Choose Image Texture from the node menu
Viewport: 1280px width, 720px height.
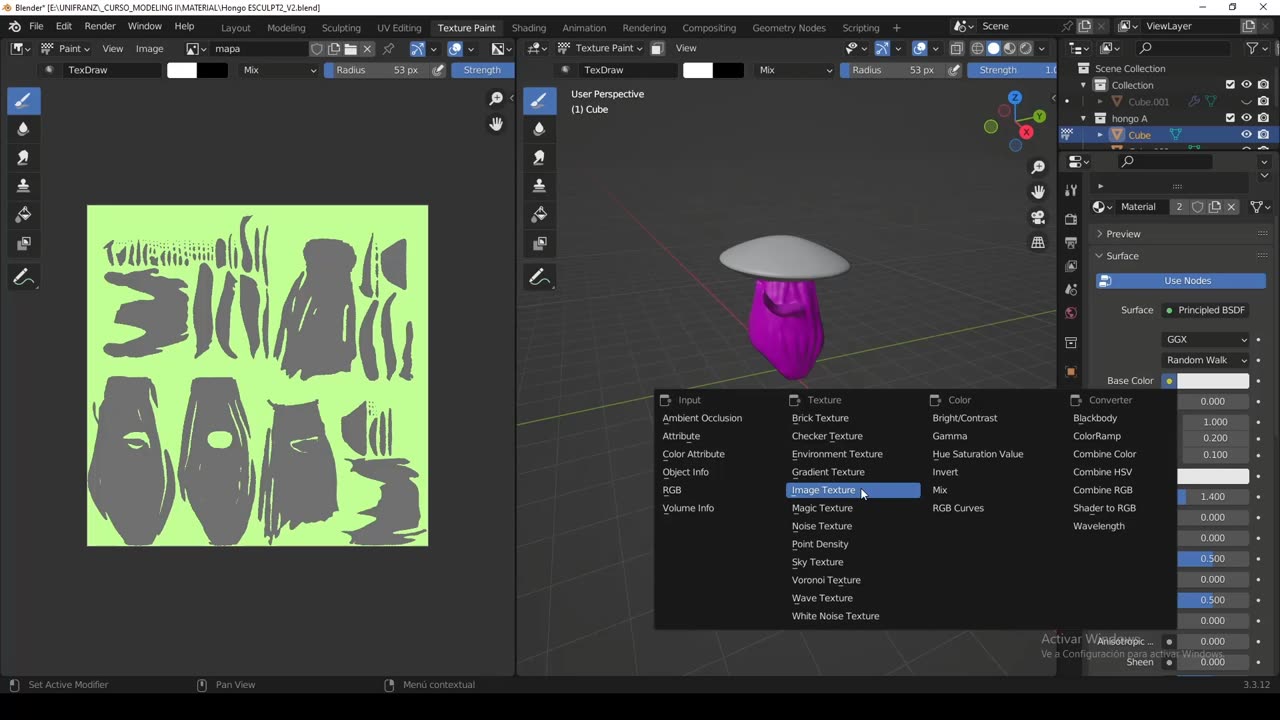[x=853, y=490]
